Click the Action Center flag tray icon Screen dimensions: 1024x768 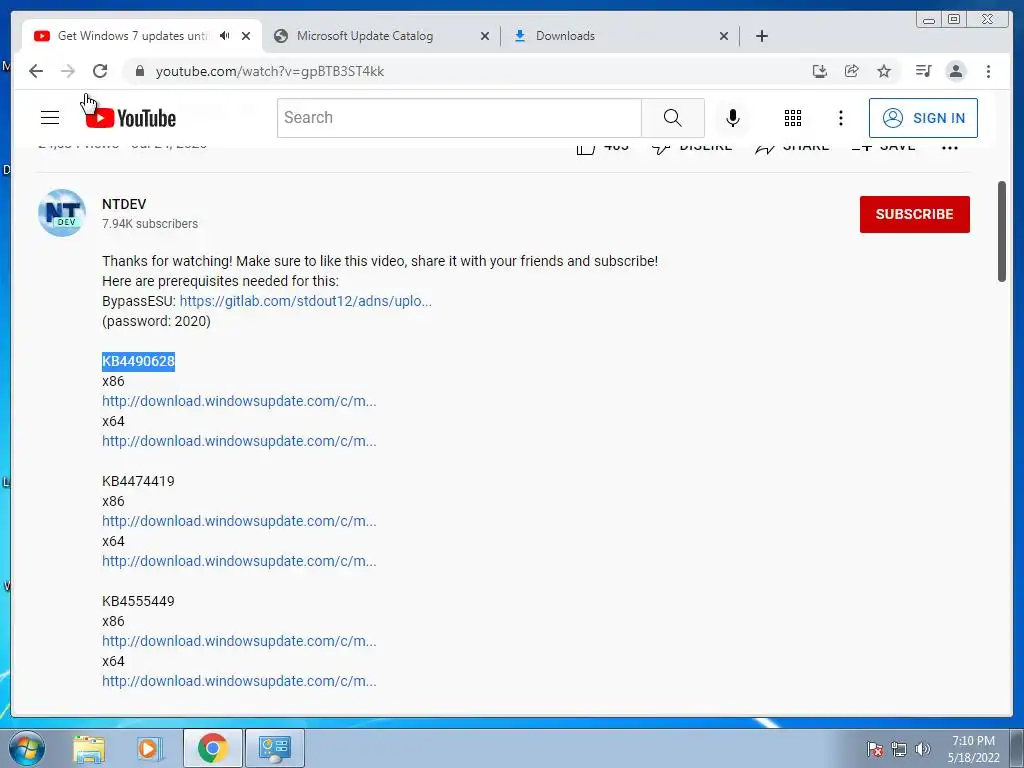(874, 749)
